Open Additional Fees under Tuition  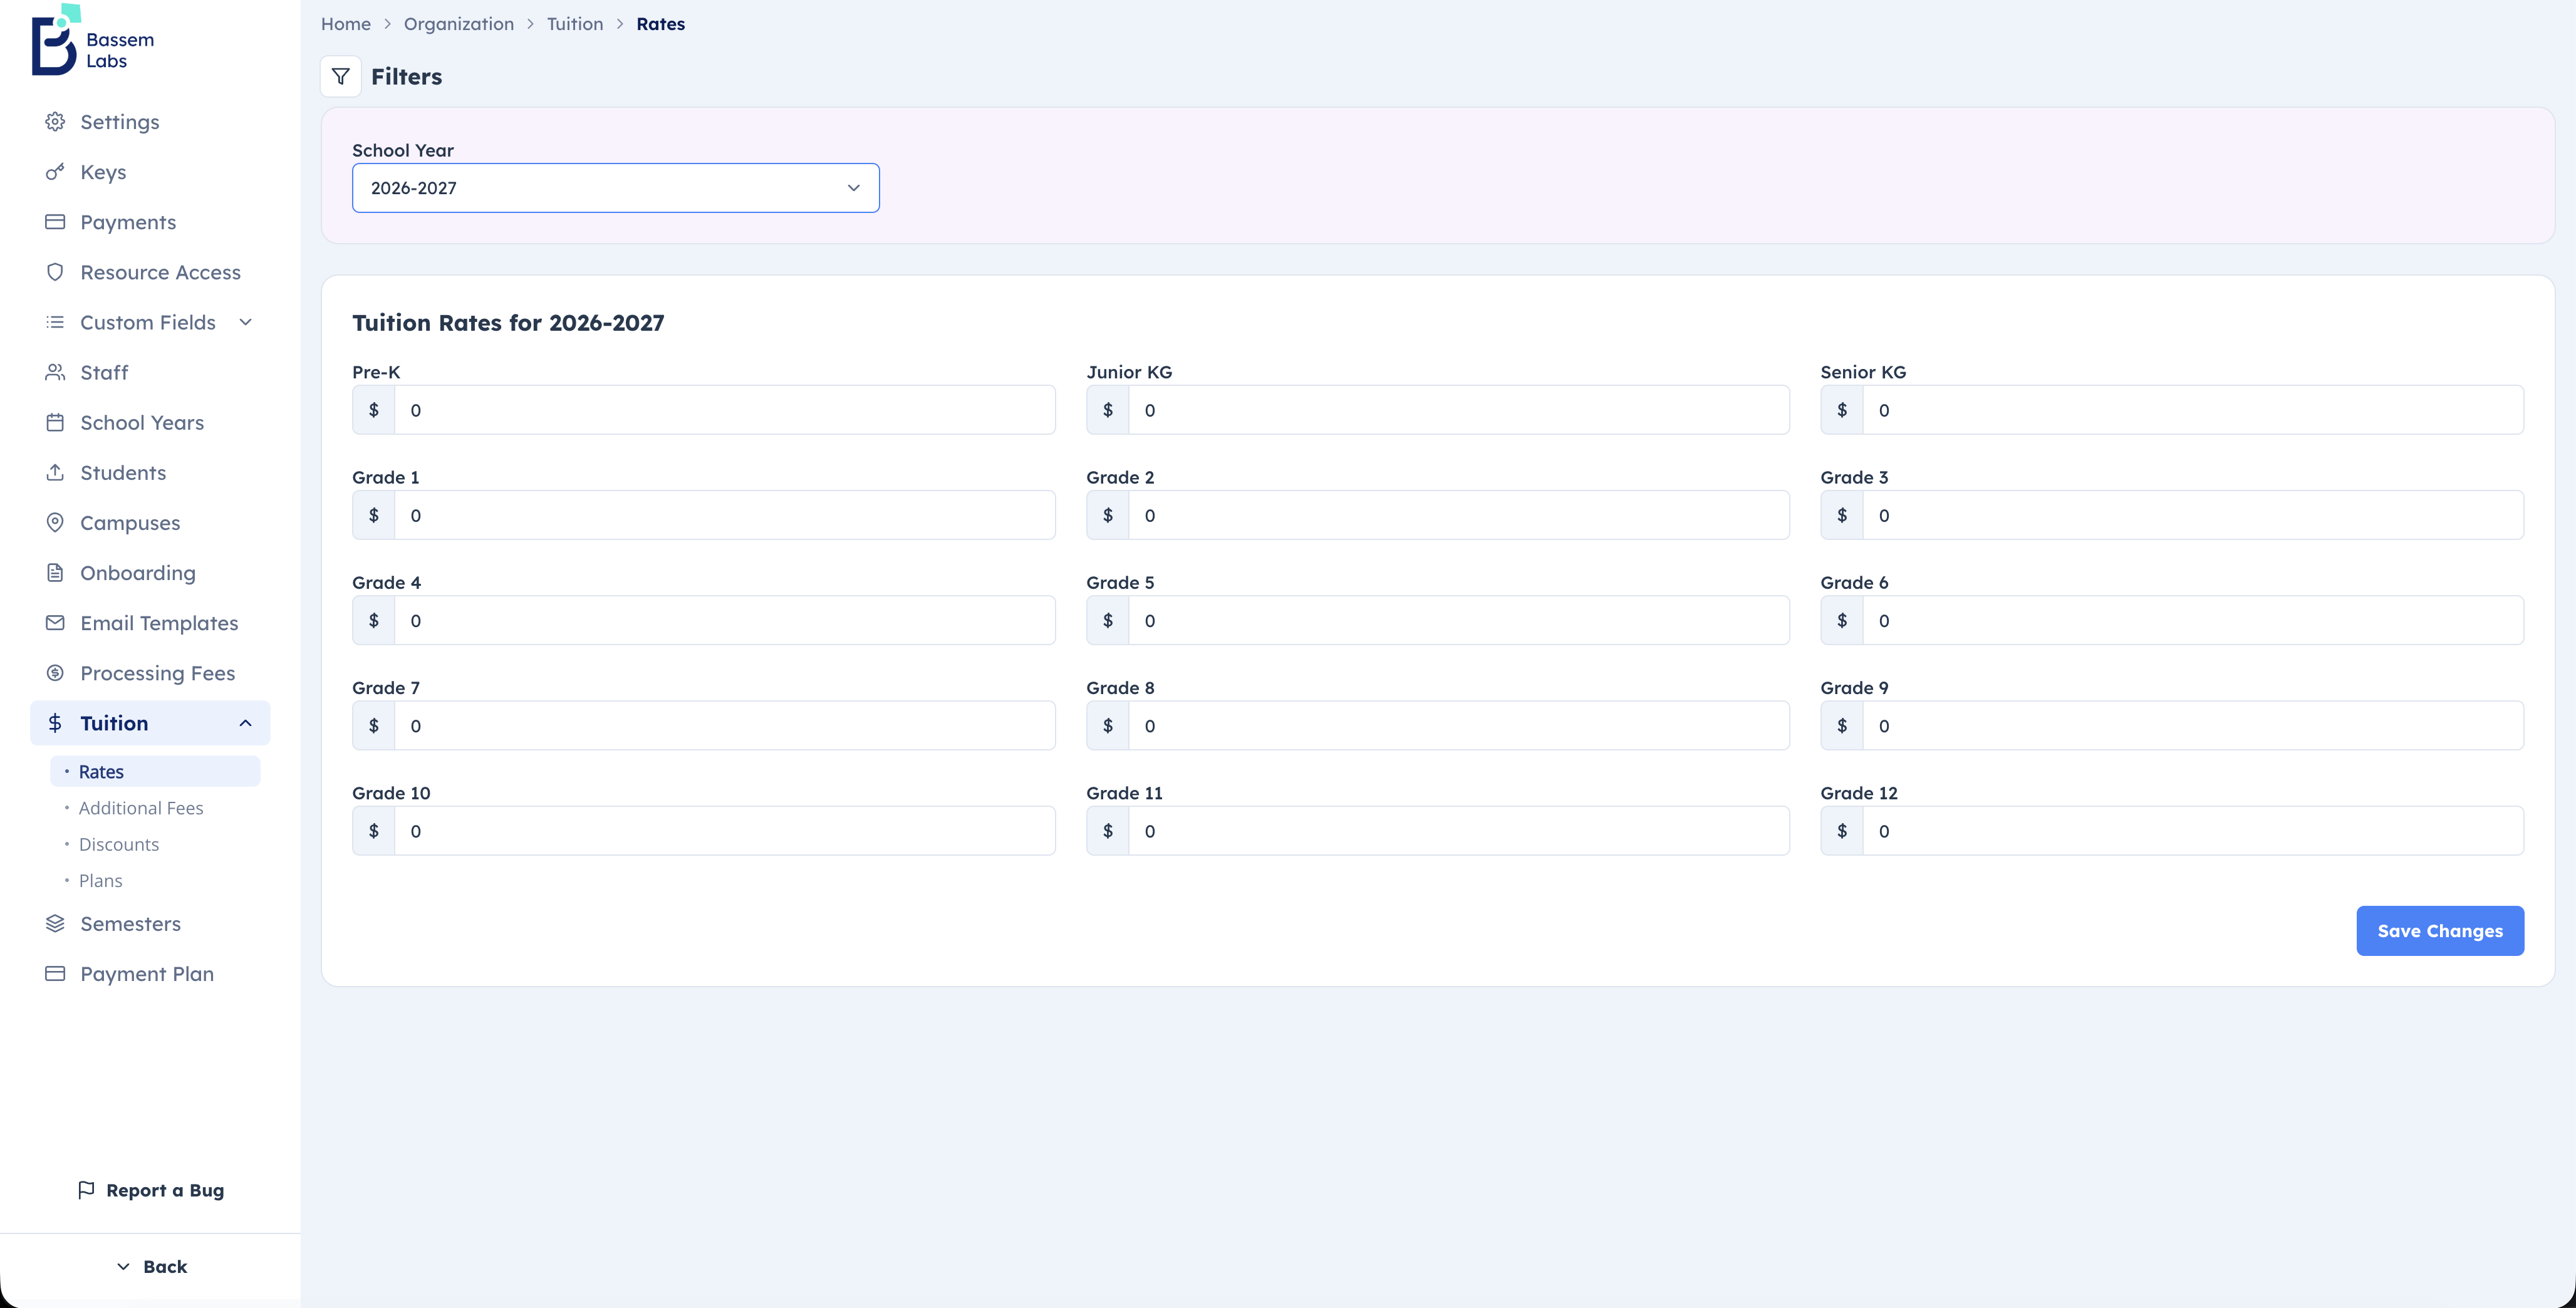pyautogui.click(x=155, y=808)
